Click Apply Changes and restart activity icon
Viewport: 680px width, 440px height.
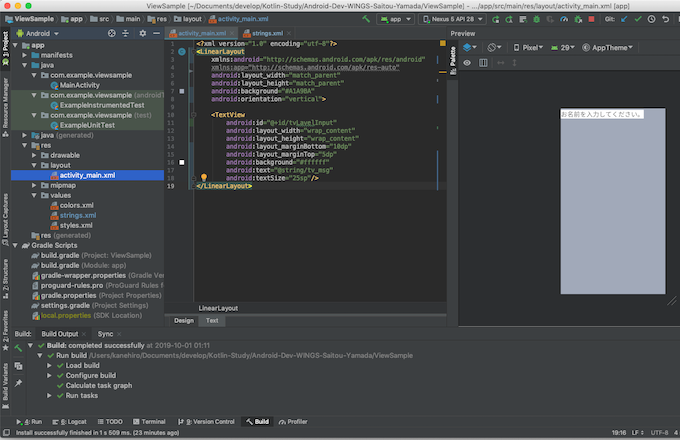pos(509,19)
